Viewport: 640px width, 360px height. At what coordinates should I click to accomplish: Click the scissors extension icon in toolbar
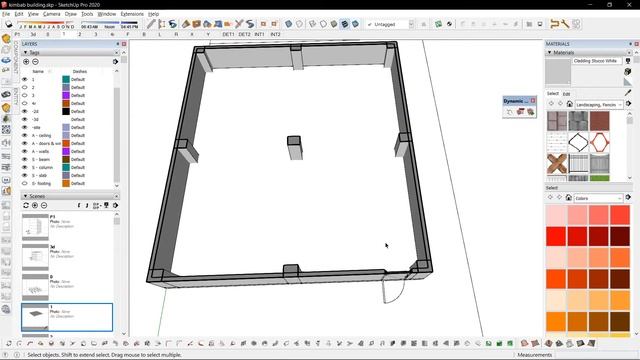239,24
